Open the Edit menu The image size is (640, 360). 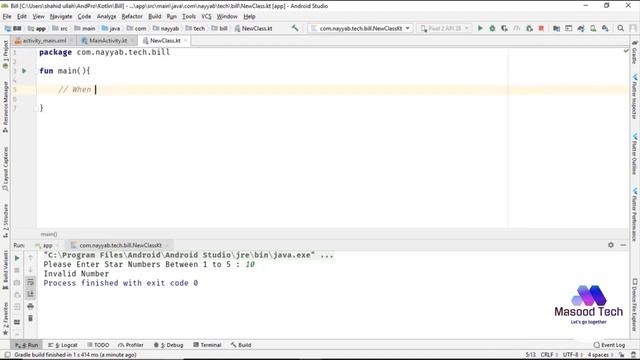(22, 16)
